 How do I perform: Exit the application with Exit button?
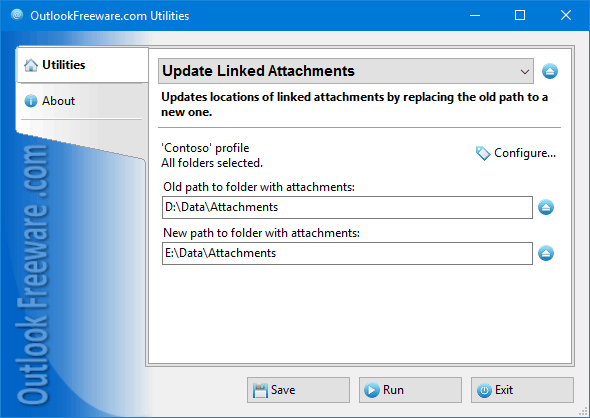coord(522,390)
